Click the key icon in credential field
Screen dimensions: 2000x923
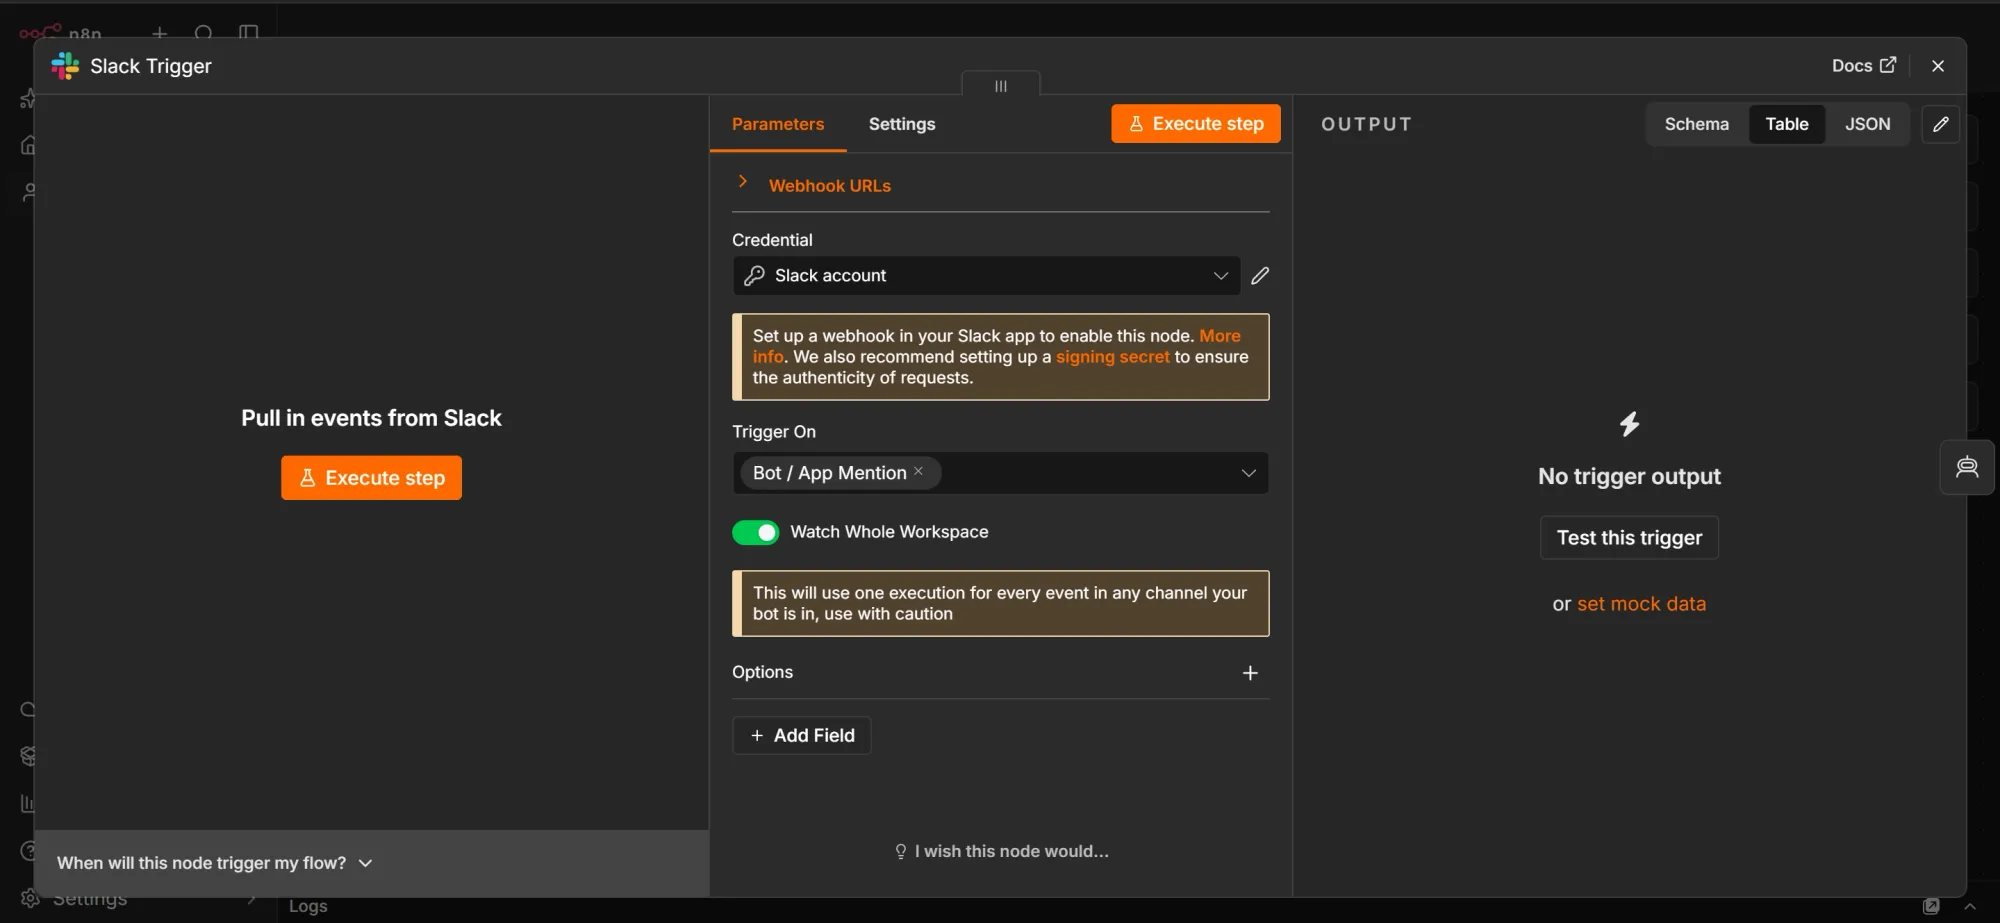[x=754, y=276]
